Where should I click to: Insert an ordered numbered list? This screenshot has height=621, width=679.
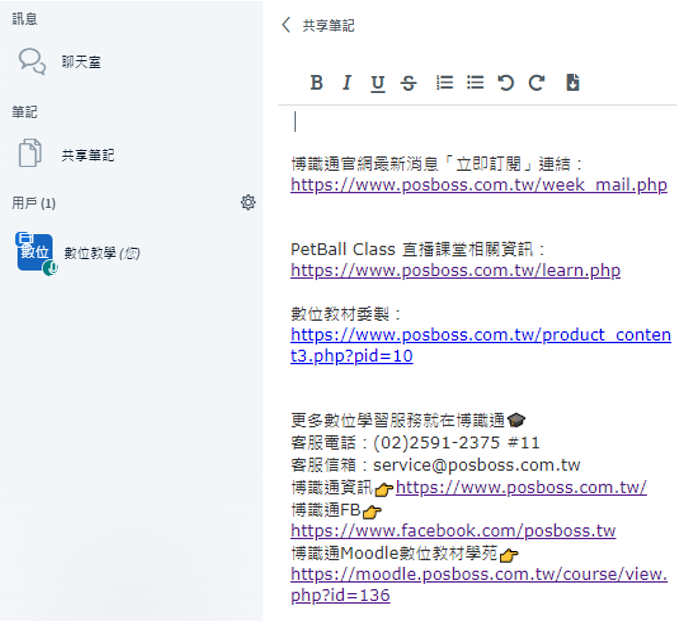445,83
